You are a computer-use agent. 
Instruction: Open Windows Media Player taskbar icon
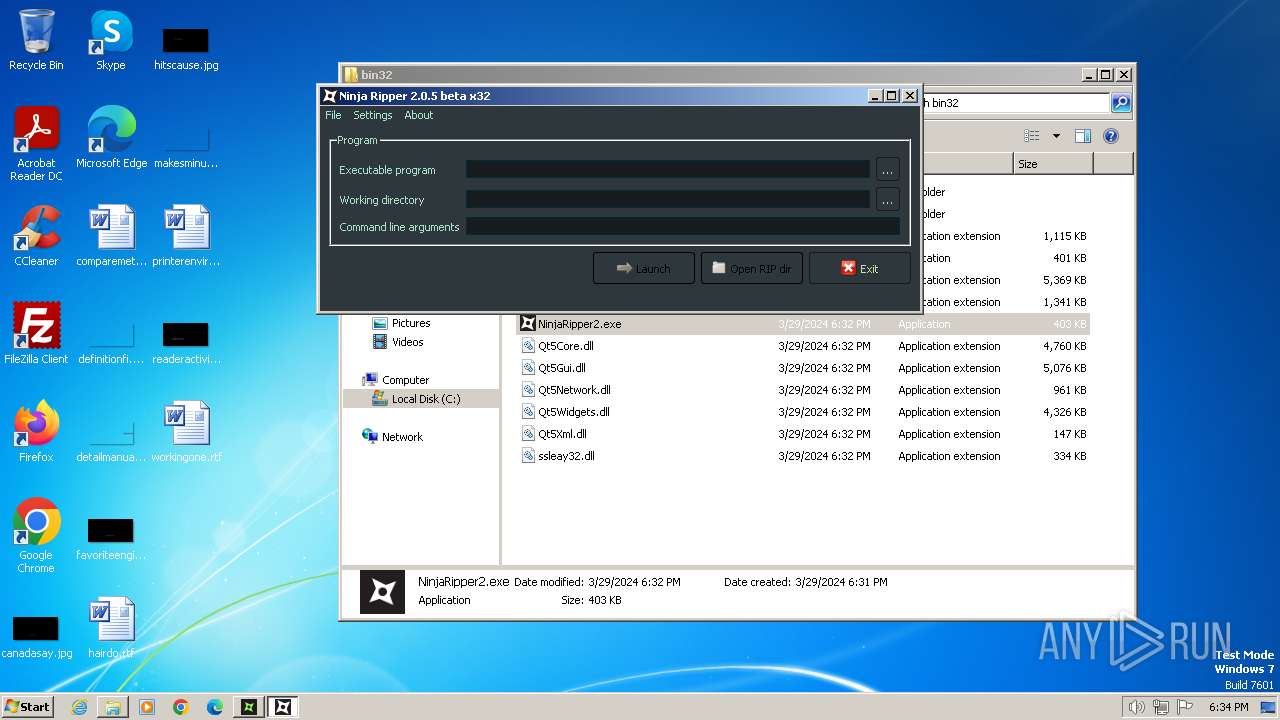tap(147, 707)
